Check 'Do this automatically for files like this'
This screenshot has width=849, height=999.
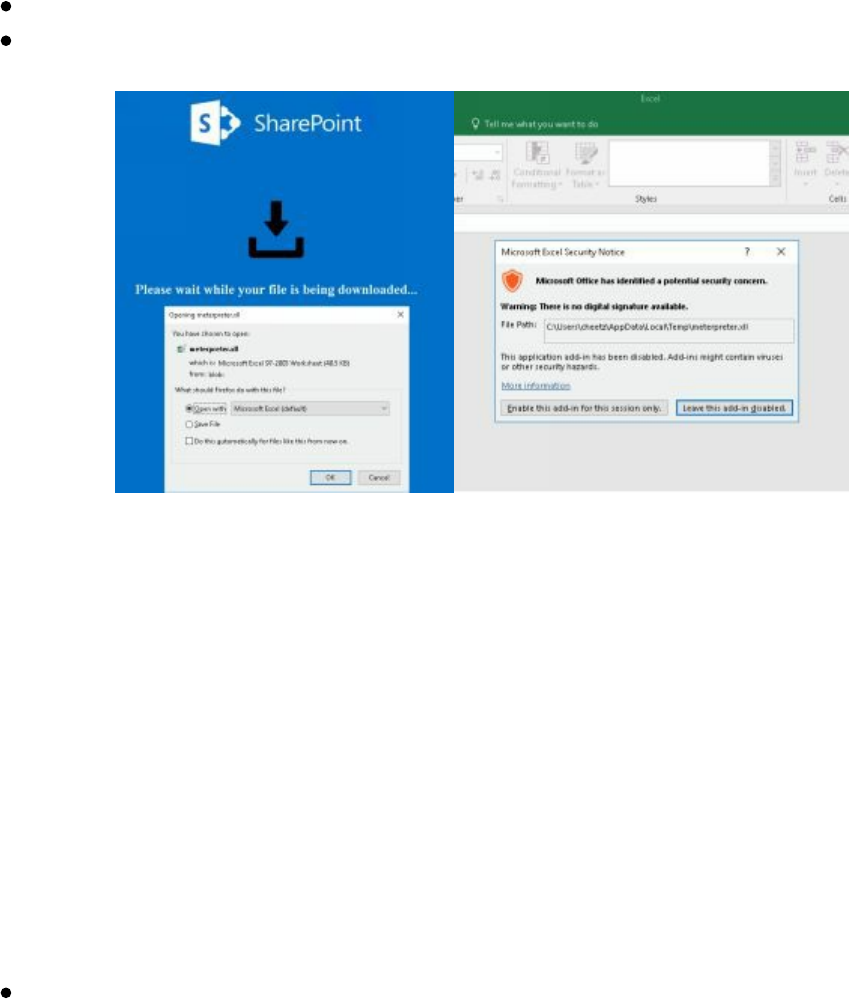pyautogui.click(x=189, y=441)
